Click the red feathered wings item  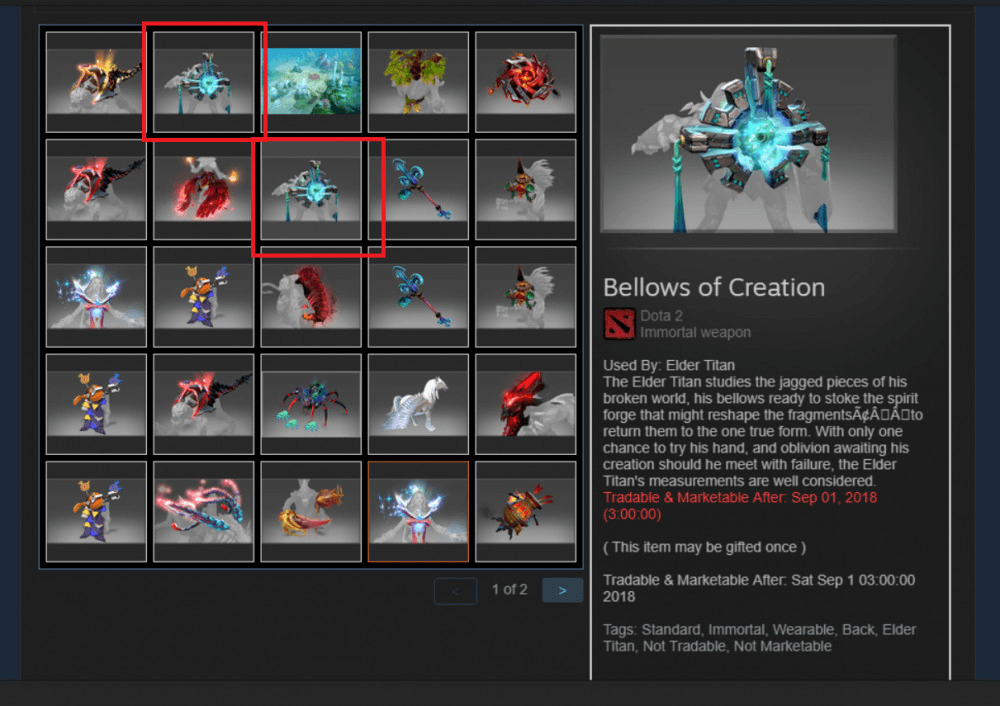[203, 189]
